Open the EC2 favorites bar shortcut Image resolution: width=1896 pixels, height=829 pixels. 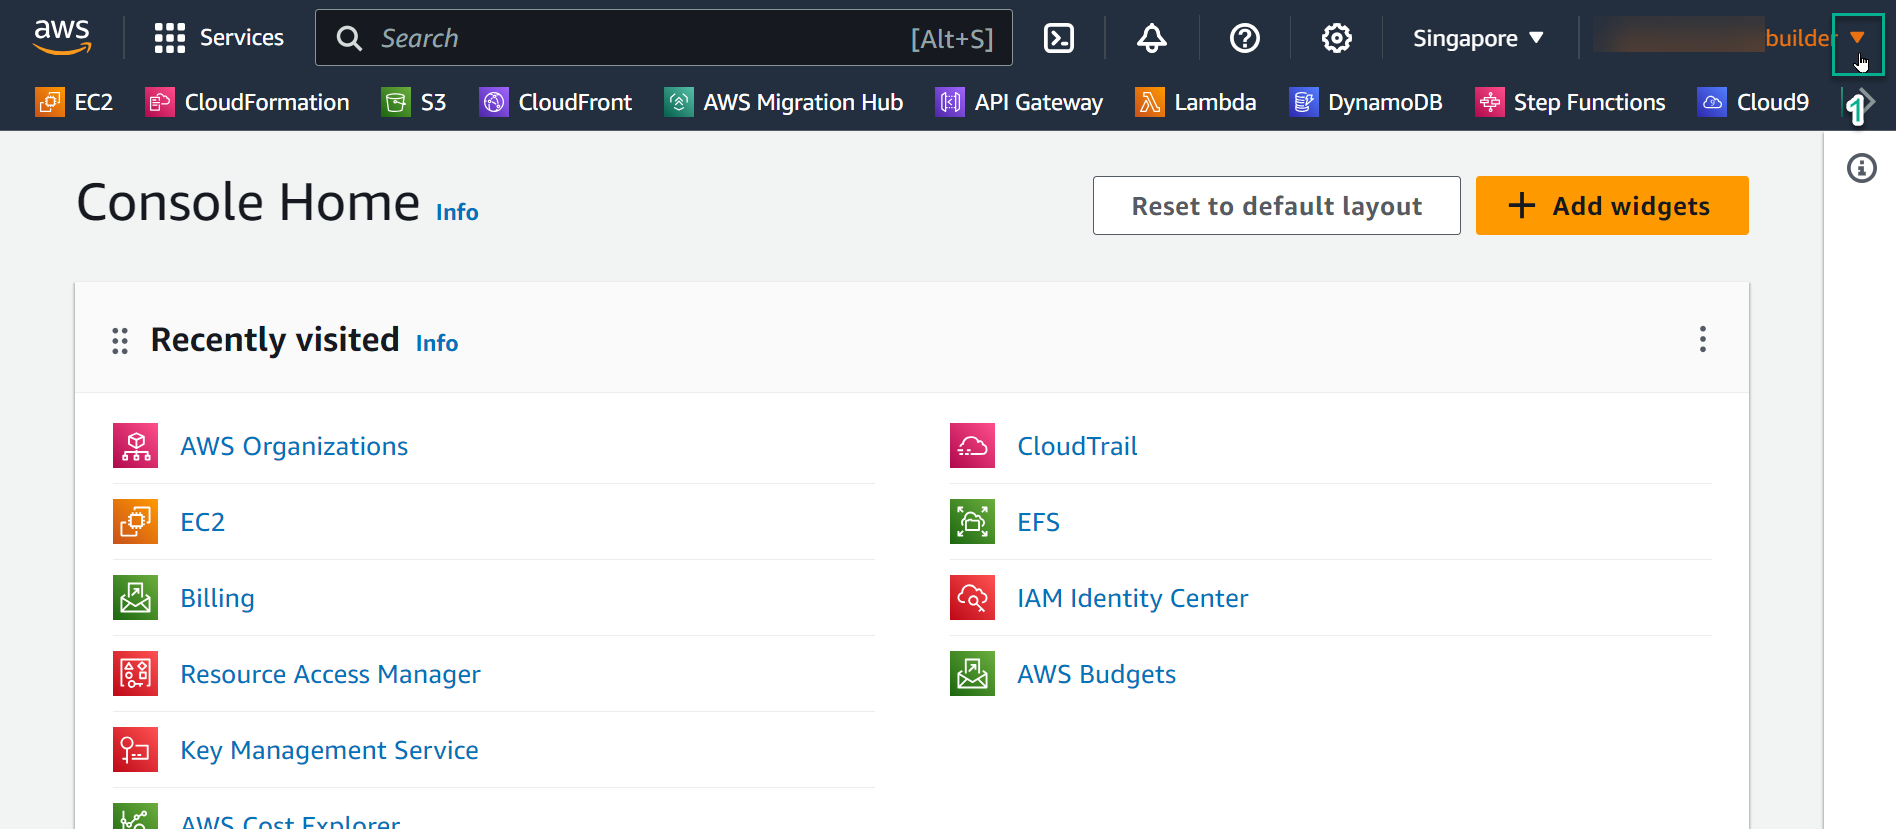tap(74, 102)
